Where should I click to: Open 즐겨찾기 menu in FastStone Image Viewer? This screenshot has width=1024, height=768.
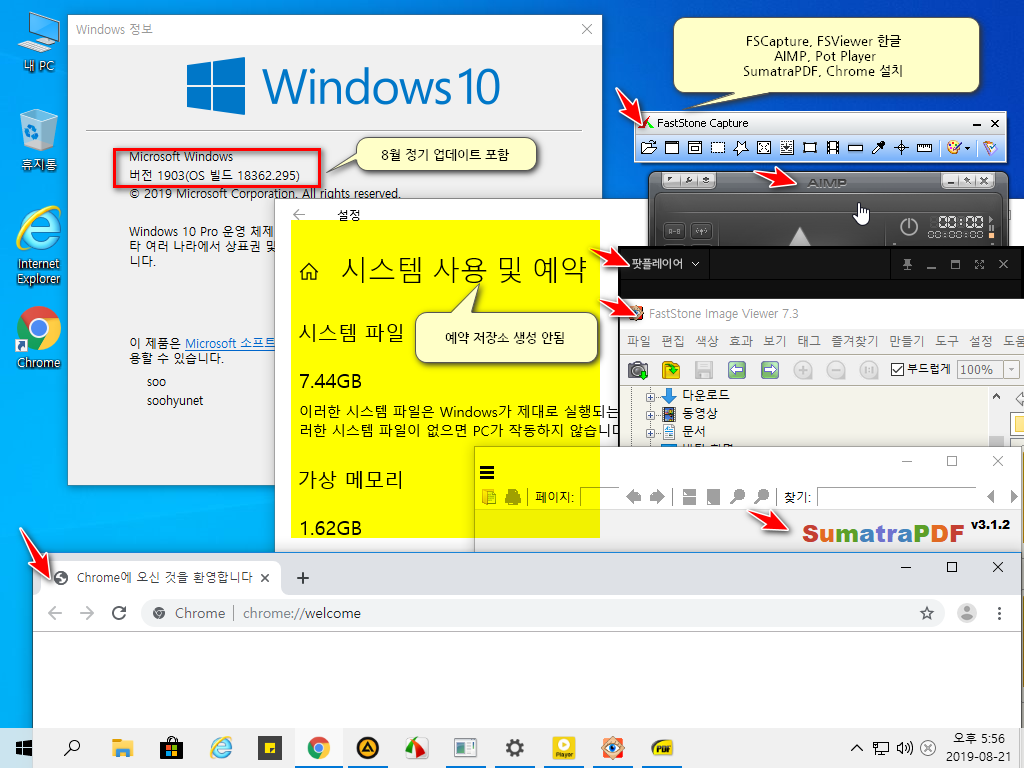854,341
